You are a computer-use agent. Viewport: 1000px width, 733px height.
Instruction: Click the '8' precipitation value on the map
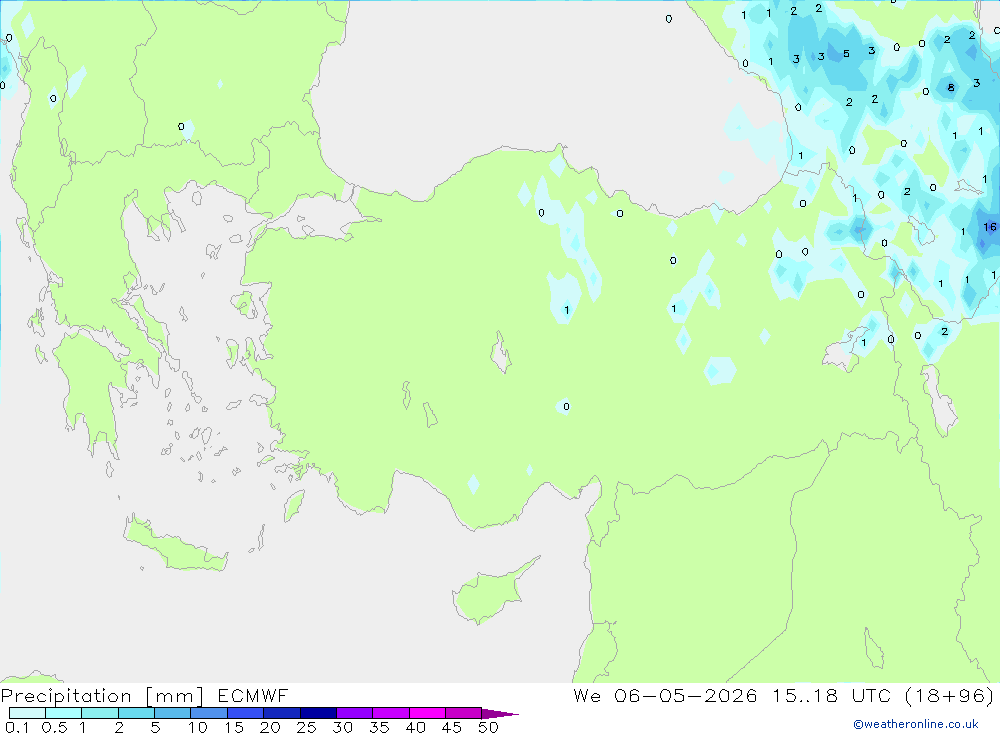(951, 87)
